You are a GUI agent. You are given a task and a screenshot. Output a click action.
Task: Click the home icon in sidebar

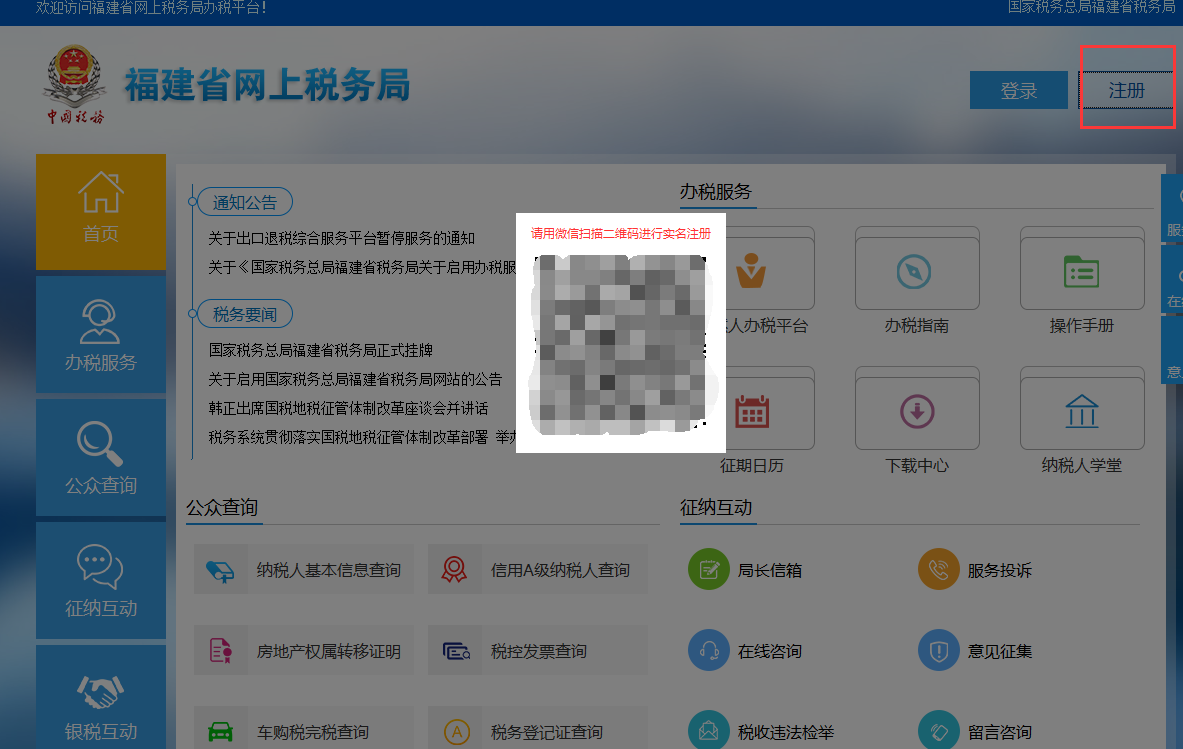(x=101, y=192)
